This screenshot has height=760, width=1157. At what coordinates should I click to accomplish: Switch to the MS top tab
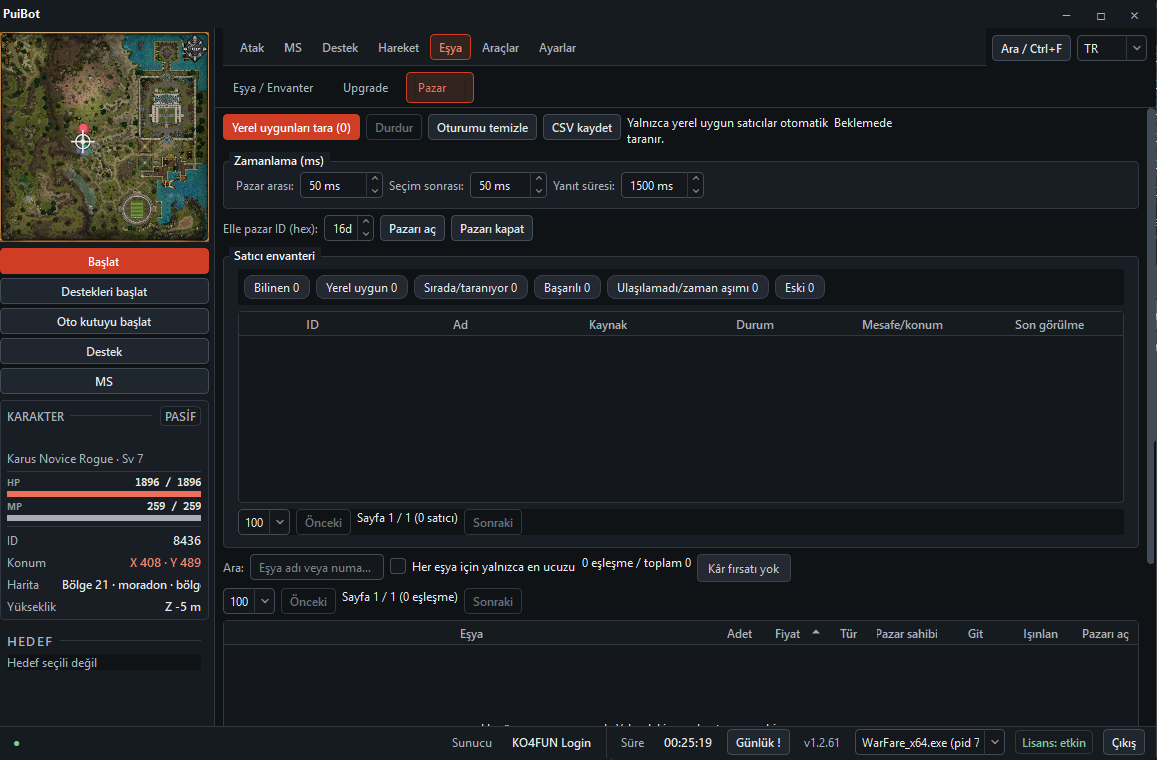[x=293, y=48]
